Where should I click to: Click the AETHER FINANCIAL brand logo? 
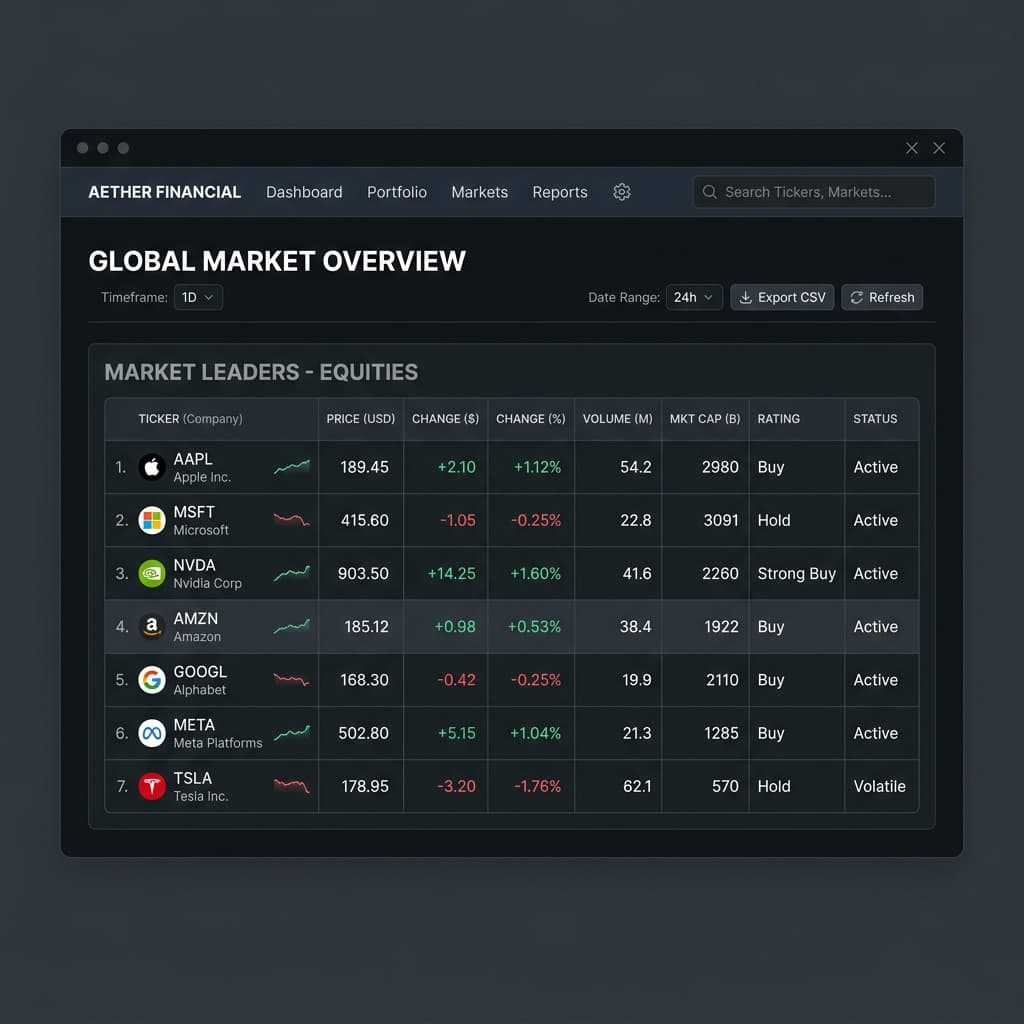(x=165, y=192)
